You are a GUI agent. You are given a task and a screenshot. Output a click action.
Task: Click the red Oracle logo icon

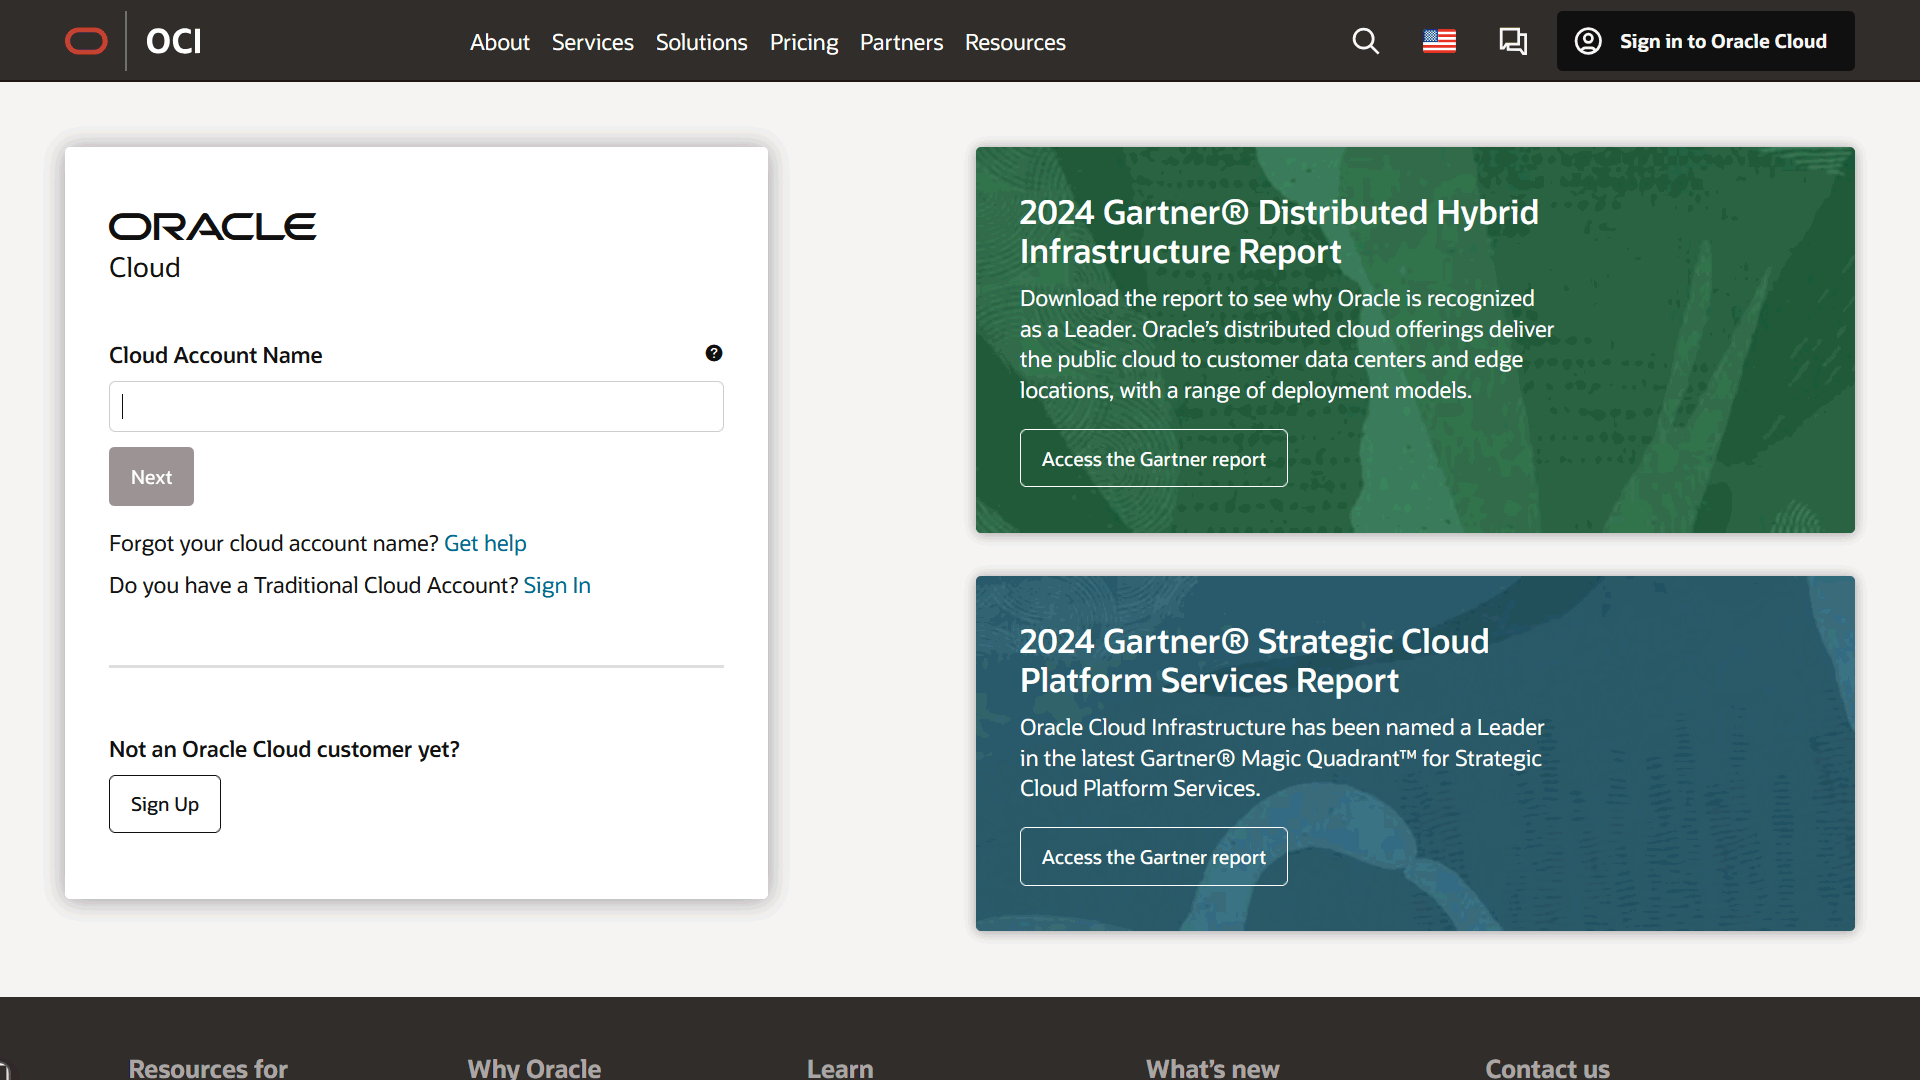point(86,41)
